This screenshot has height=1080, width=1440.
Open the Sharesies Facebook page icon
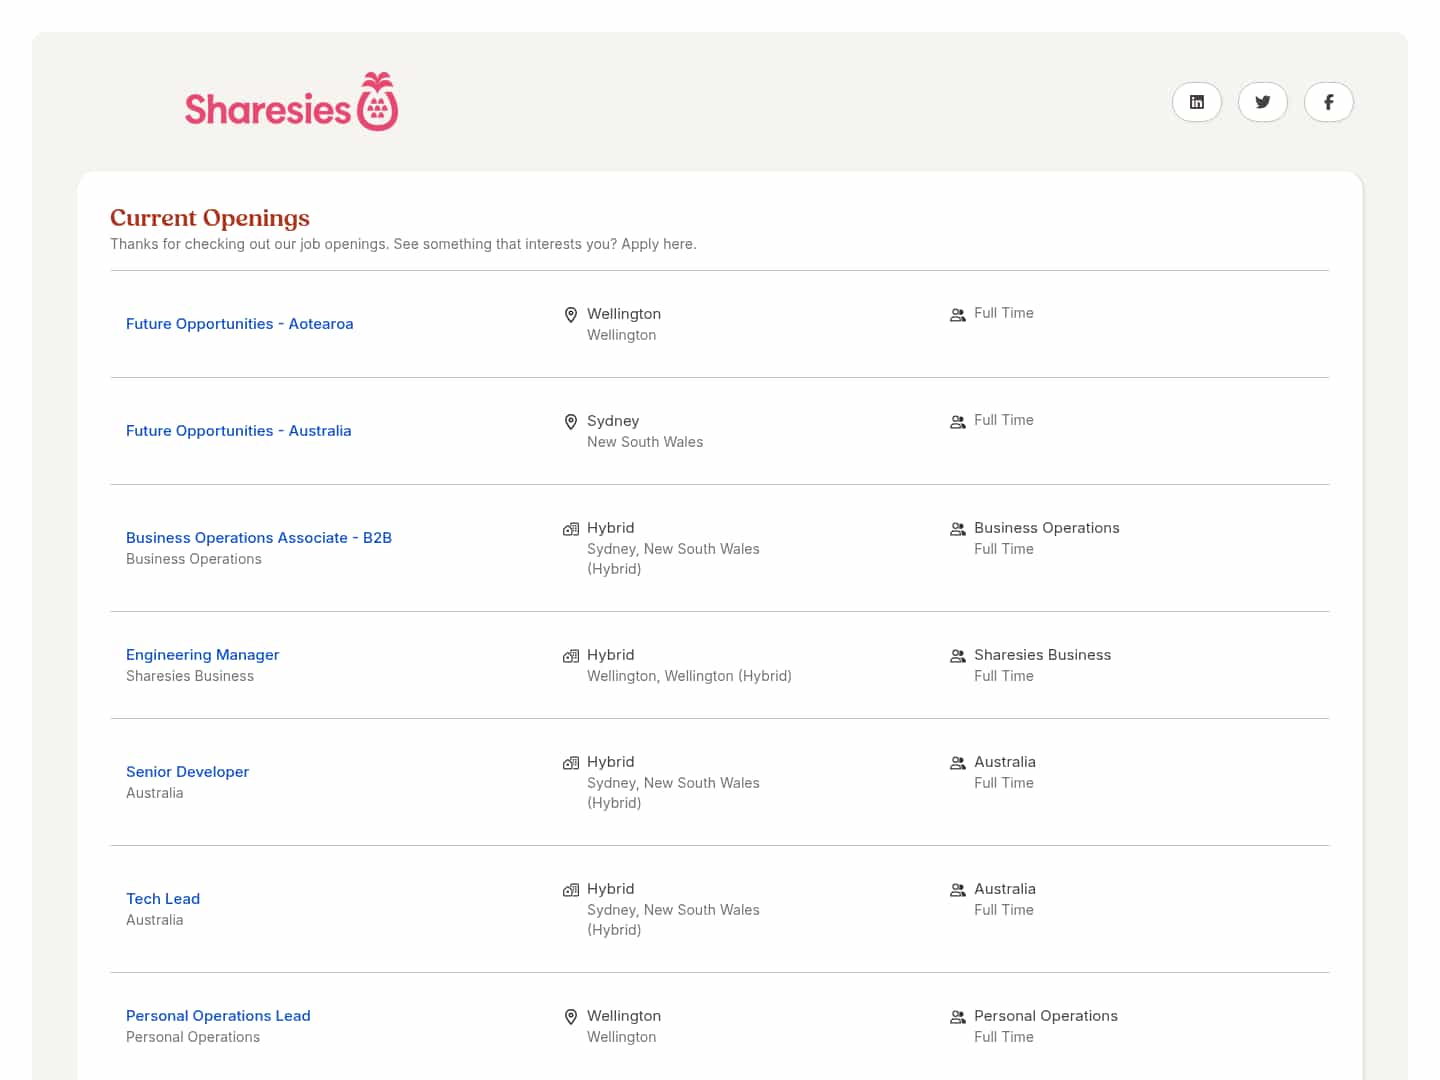click(x=1328, y=102)
